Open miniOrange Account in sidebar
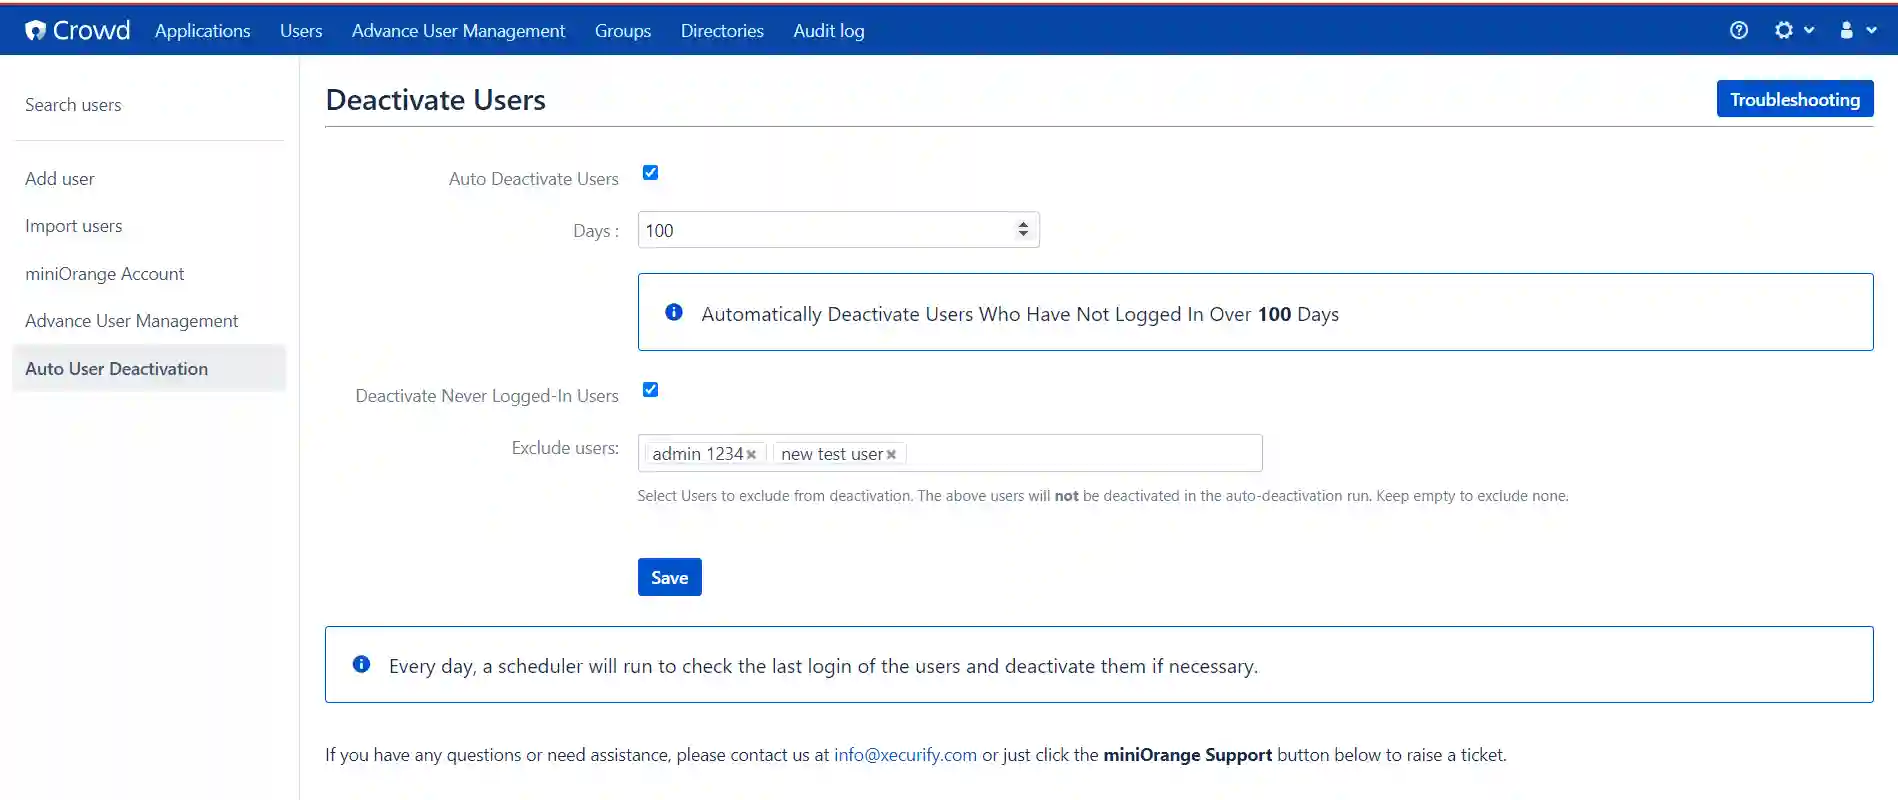 (x=105, y=274)
